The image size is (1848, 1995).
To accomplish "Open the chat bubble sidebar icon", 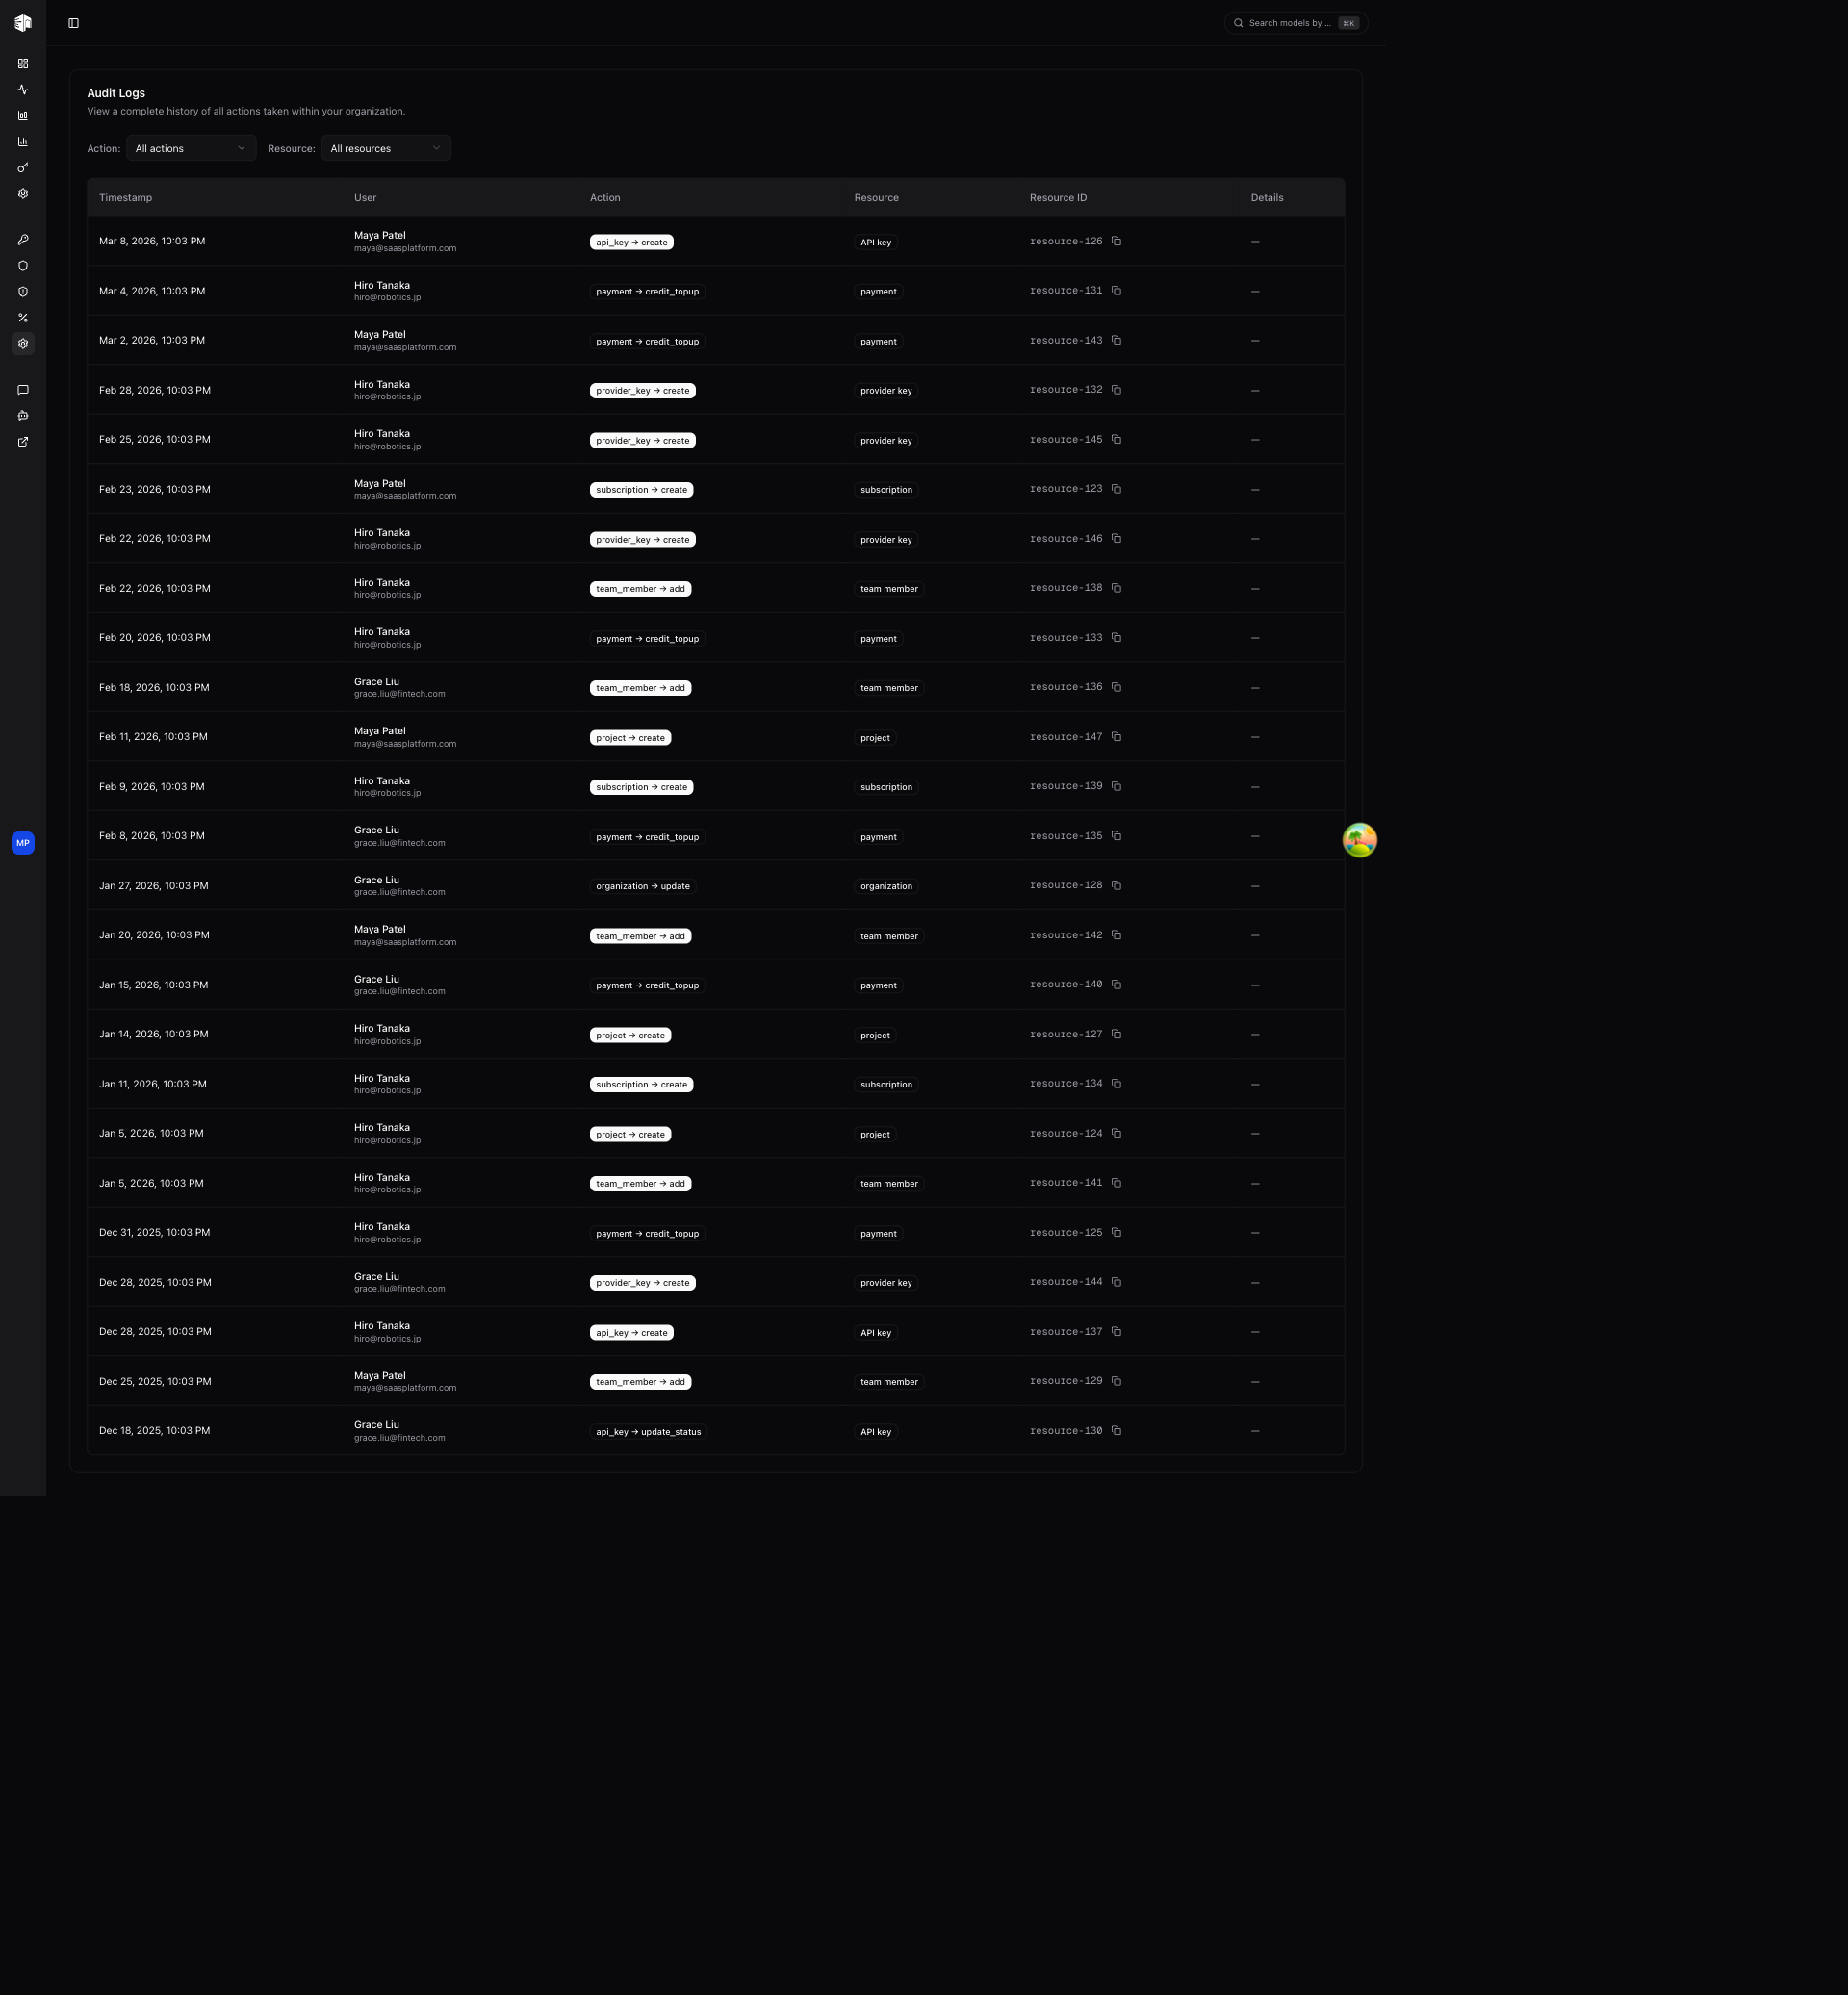I will [x=23, y=390].
